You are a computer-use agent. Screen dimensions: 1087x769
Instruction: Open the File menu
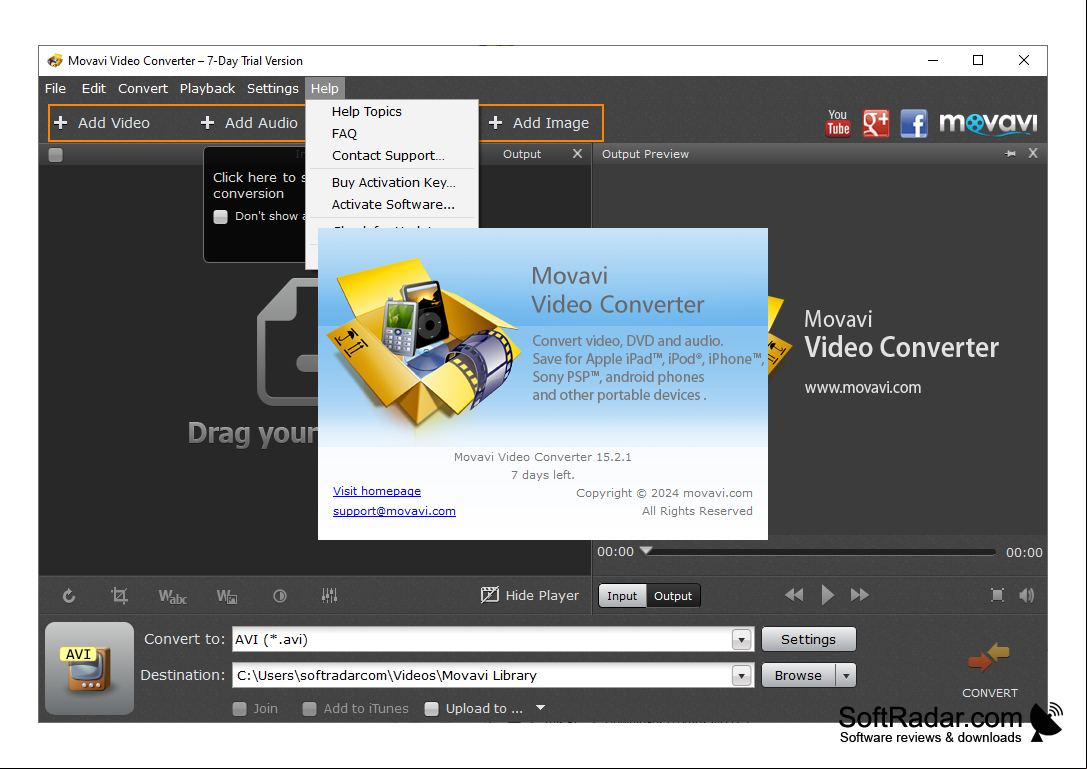click(55, 88)
